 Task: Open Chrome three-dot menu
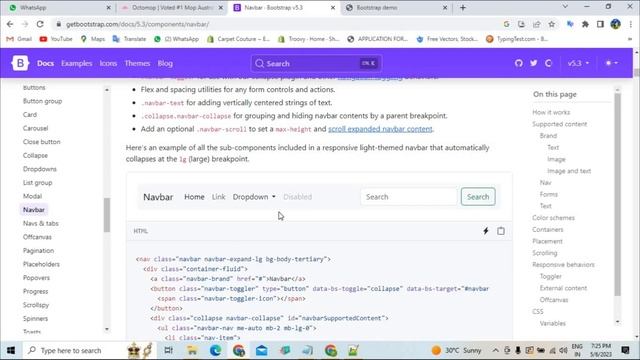click(x=631, y=24)
